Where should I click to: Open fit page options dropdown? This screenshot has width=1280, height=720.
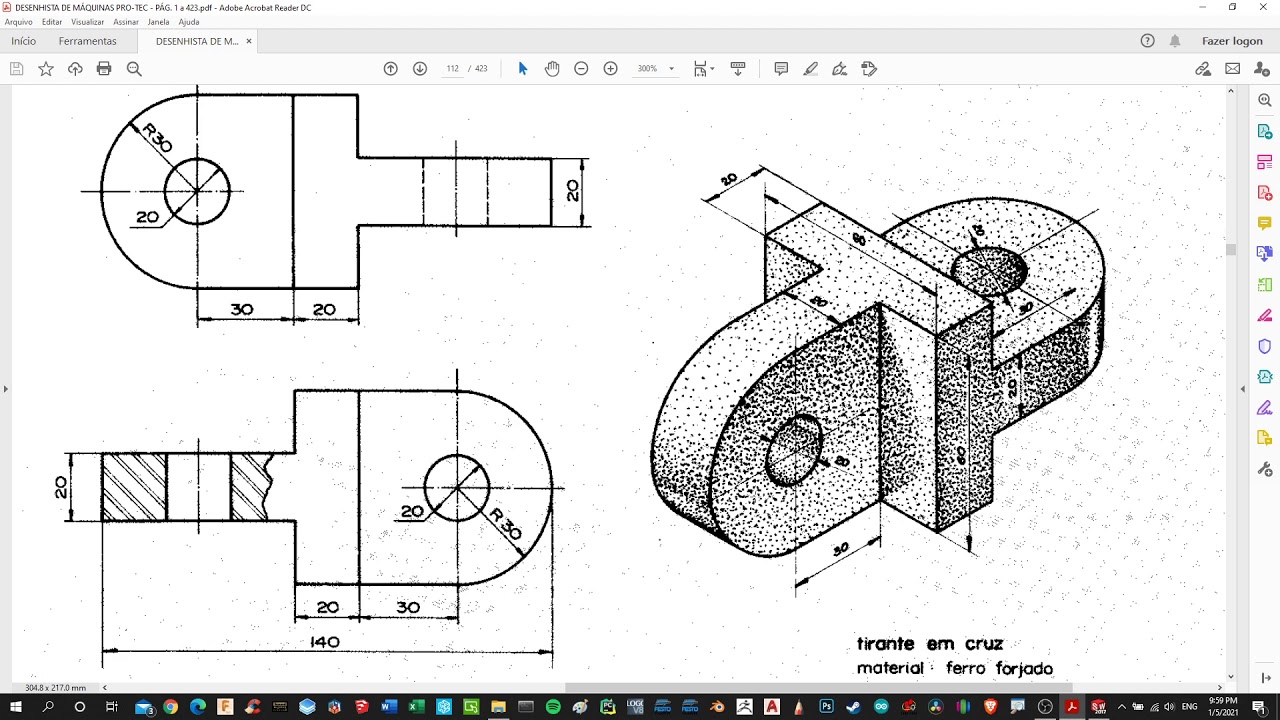[704, 69]
